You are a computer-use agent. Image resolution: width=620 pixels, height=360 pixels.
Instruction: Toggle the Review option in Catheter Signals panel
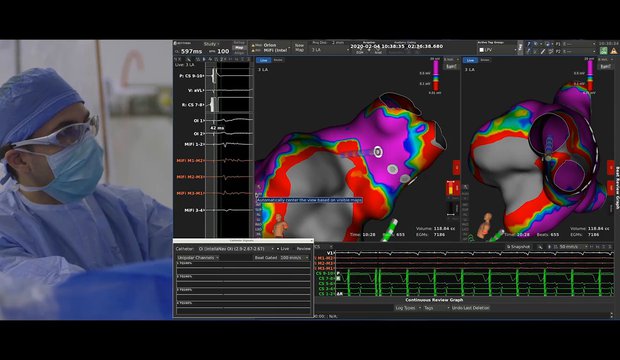pos(303,248)
